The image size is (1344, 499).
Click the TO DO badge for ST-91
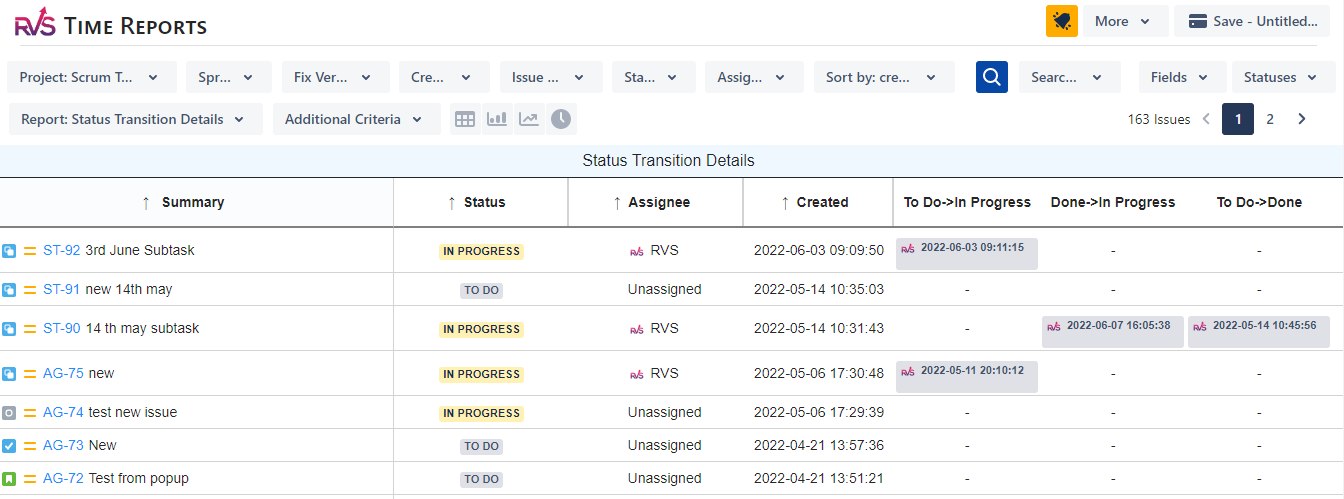tap(481, 291)
